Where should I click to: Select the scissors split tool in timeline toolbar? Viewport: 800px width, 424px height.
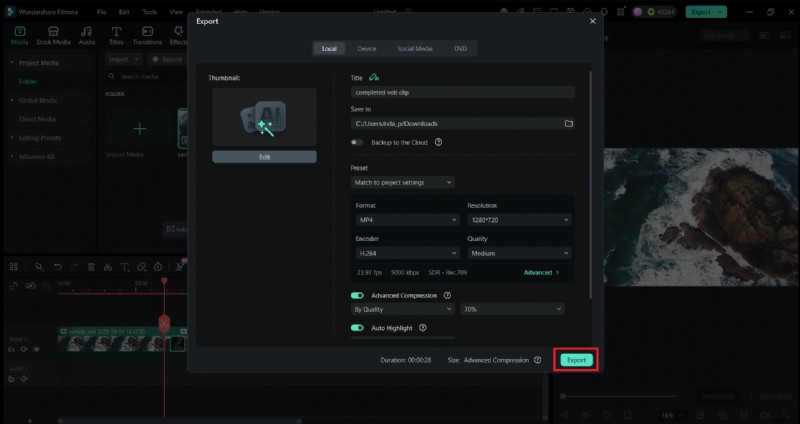click(108, 267)
